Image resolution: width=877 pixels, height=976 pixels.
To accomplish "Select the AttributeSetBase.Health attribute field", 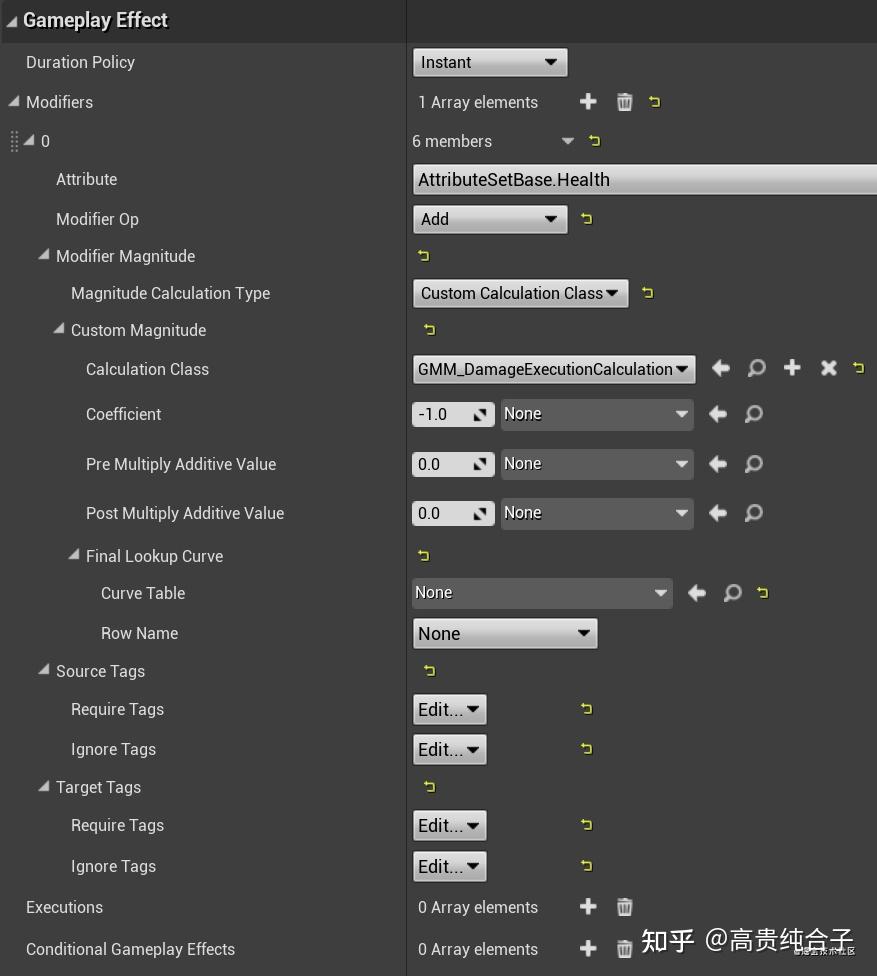I will (x=640, y=180).
